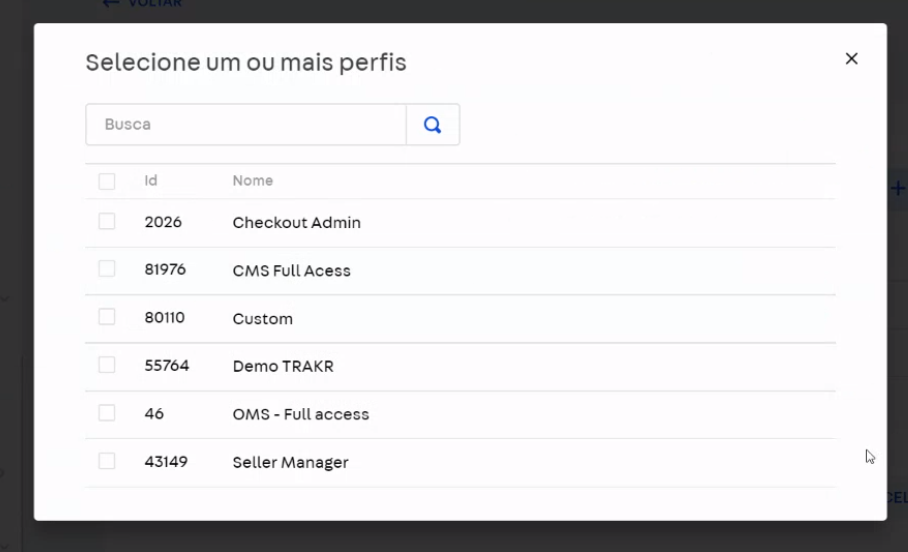Enable the Custom profile checkbox

point(107,317)
